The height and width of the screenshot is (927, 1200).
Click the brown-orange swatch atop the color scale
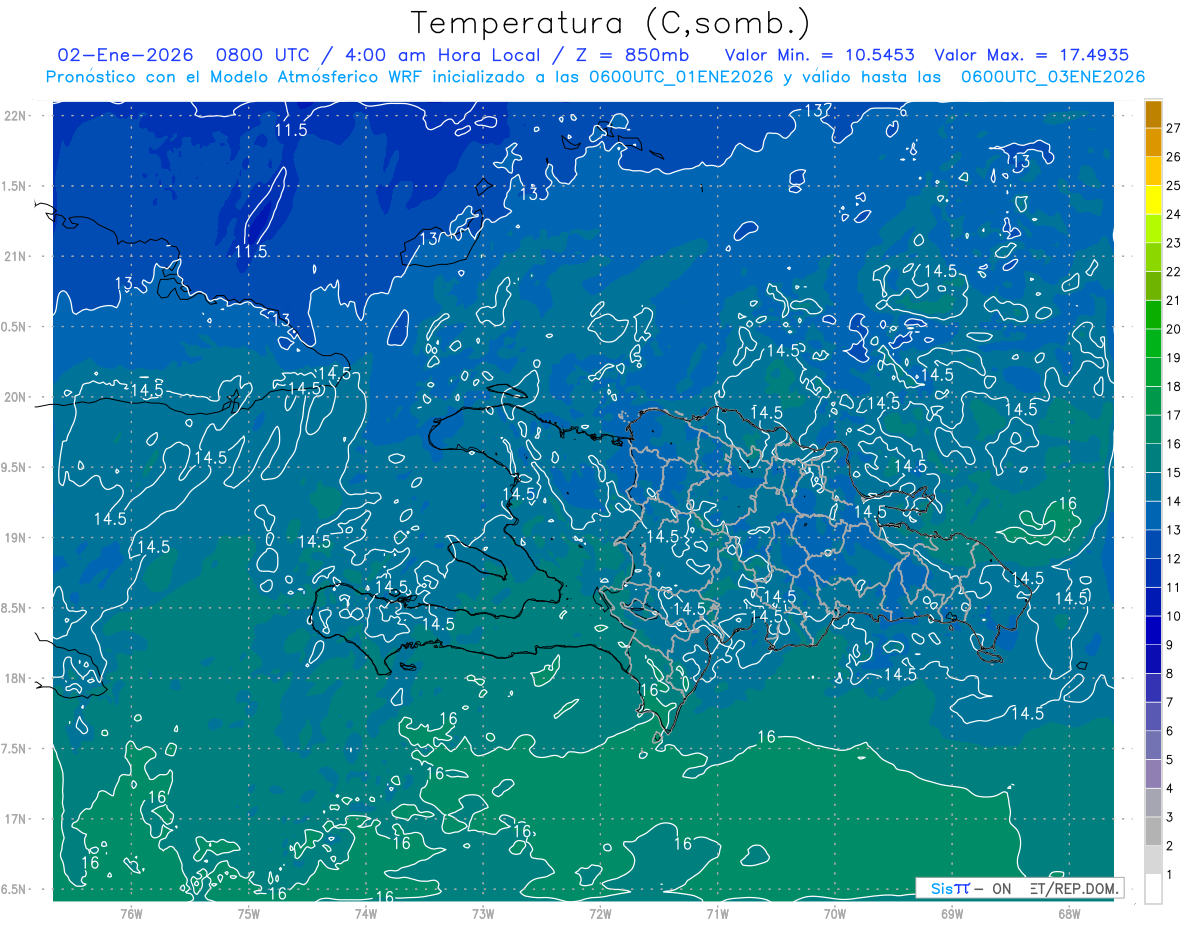coord(1153,116)
